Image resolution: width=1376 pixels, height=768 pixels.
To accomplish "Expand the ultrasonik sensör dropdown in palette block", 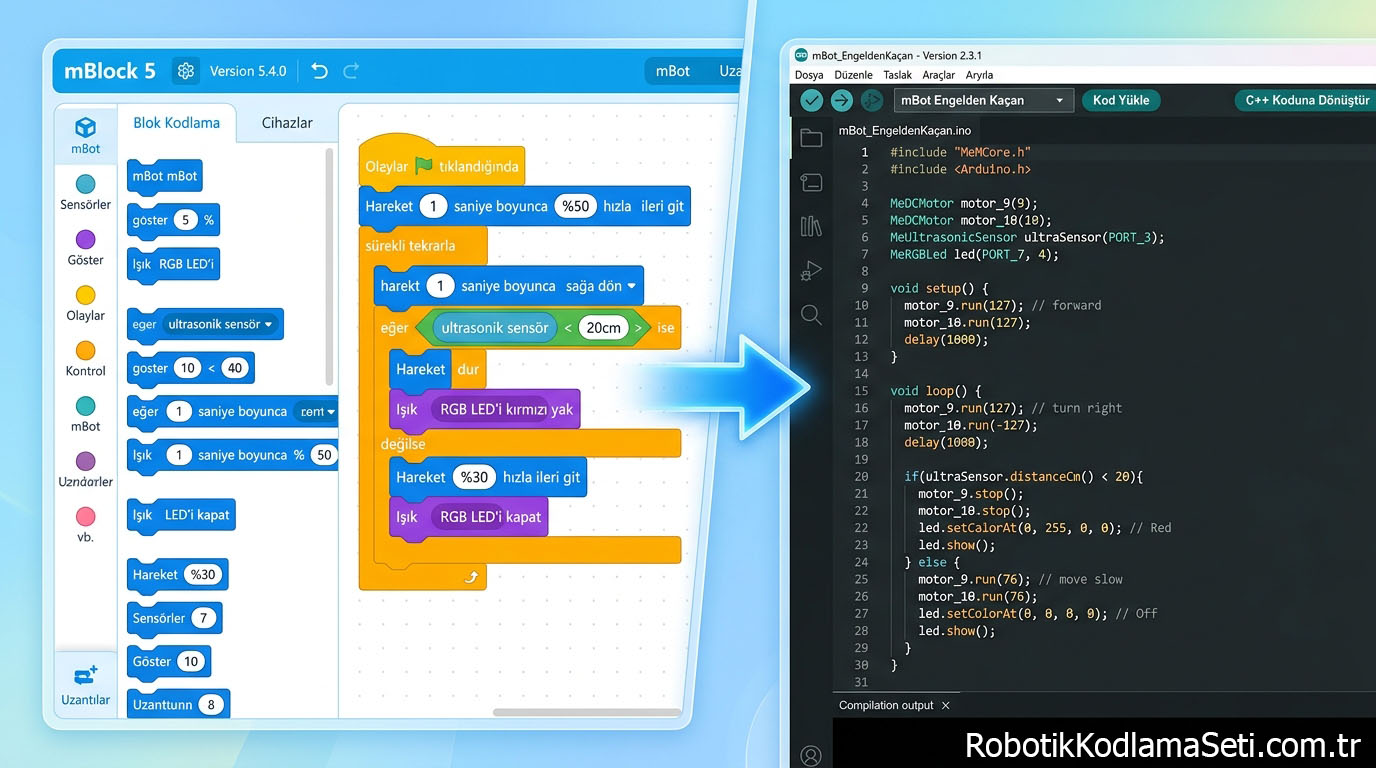I will [268, 324].
